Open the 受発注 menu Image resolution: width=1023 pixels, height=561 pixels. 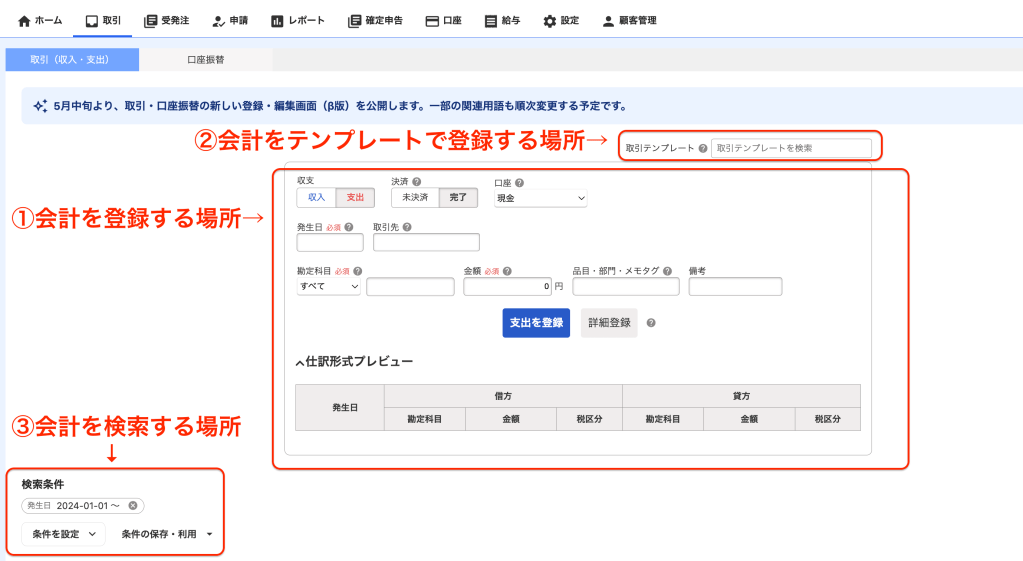tap(166, 21)
